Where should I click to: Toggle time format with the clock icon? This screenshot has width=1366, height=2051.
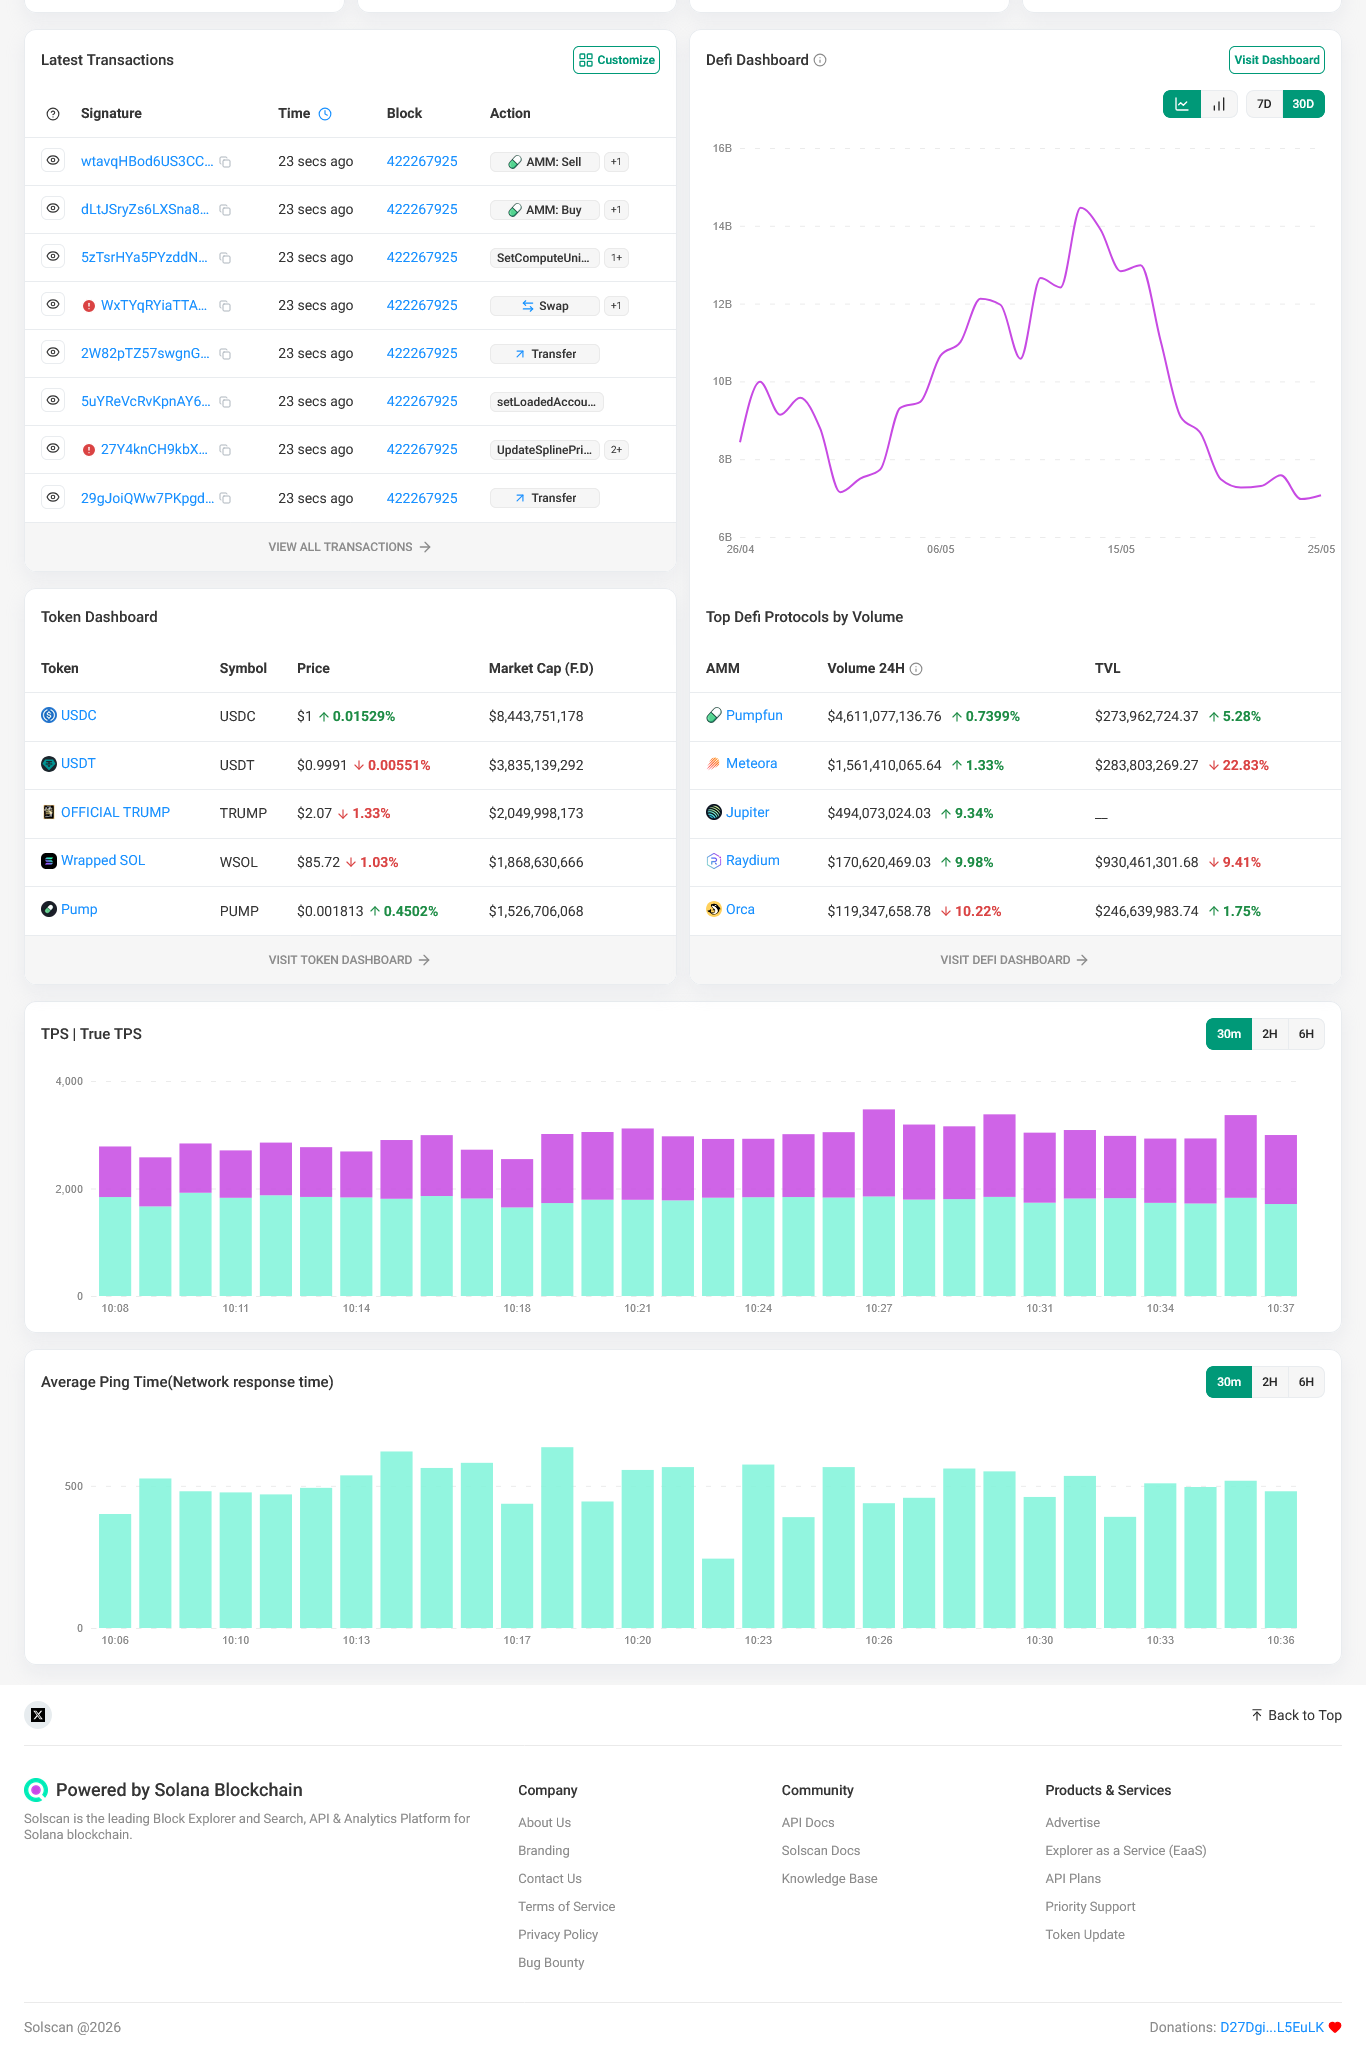click(325, 114)
